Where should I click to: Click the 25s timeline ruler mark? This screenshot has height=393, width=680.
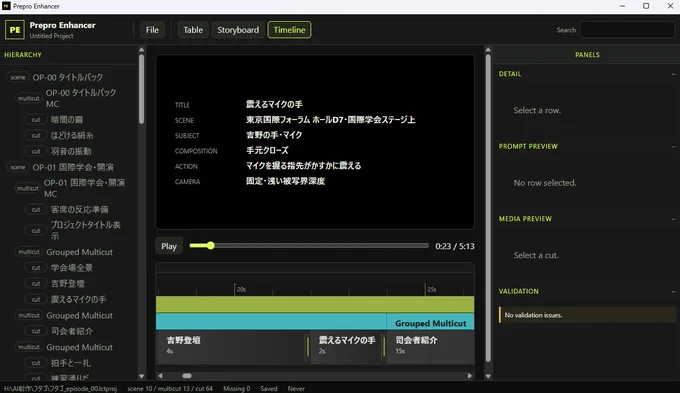point(432,289)
